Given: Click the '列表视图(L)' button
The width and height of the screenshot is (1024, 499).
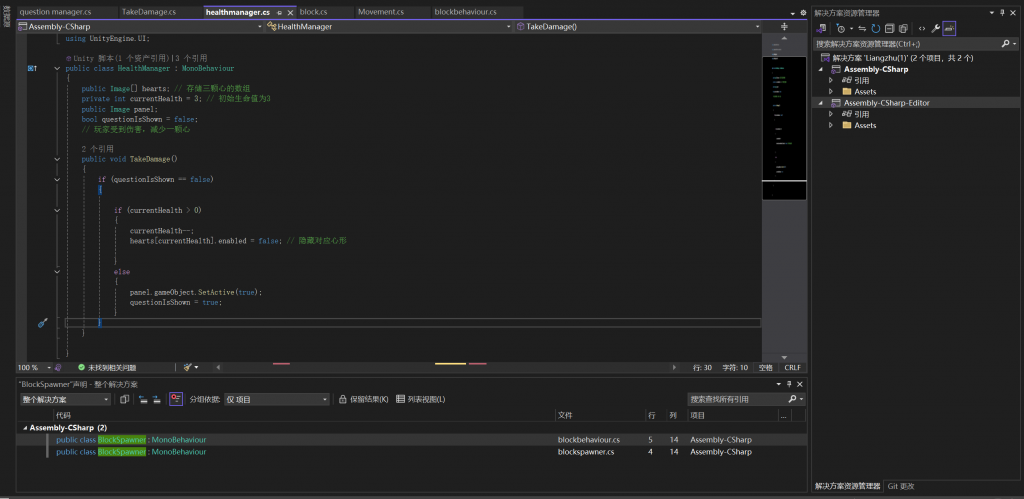Looking at the screenshot, I should [x=421, y=399].
